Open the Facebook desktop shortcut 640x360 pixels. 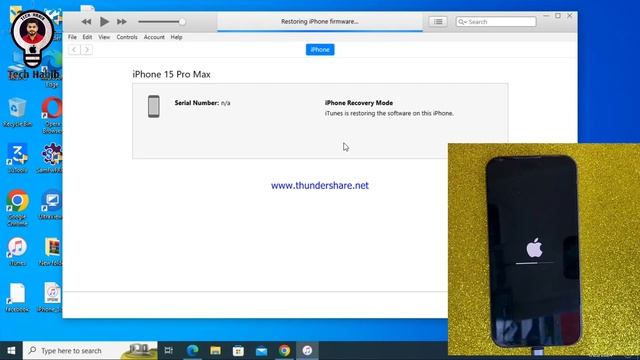point(17,298)
